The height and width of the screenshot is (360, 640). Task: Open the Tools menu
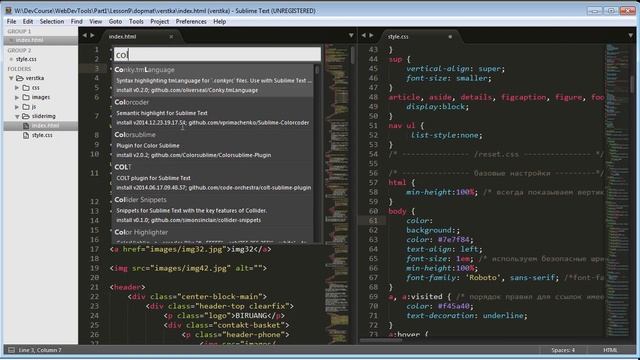tap(136, 21)
